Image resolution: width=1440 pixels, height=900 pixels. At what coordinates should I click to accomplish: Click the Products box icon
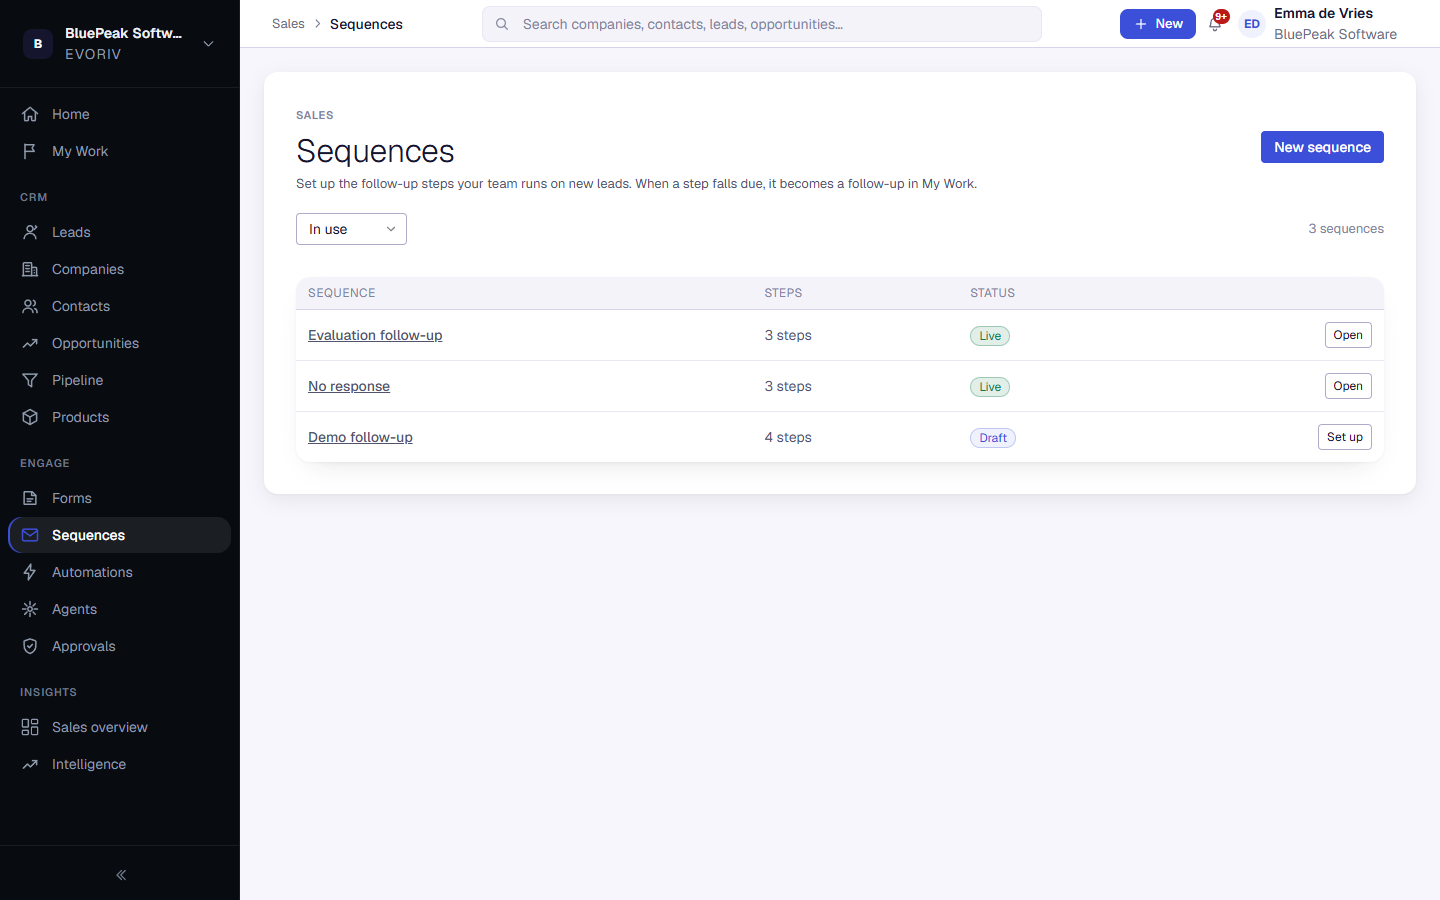coord(30,417)
